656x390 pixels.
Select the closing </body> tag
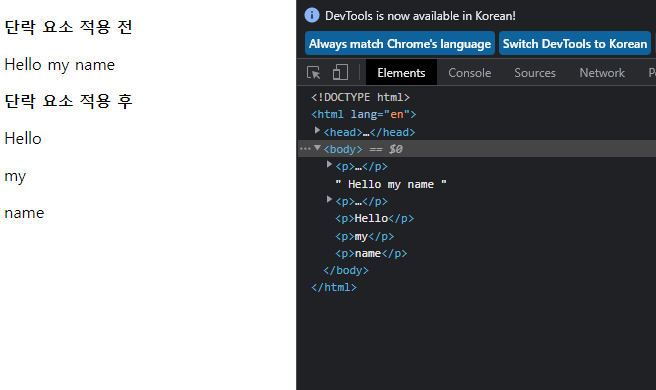[x=346, y=271]
